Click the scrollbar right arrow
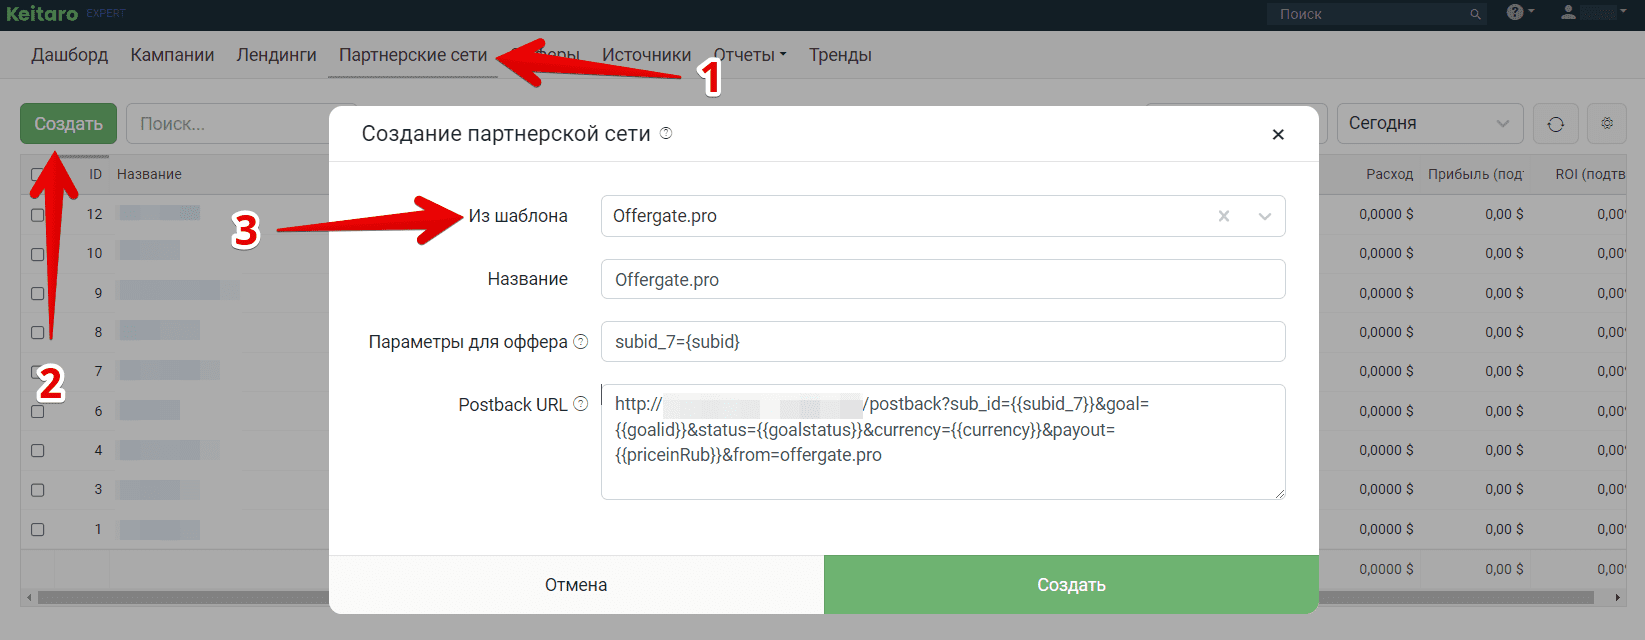This screenshot has width=1645, height=640. 1618,598
